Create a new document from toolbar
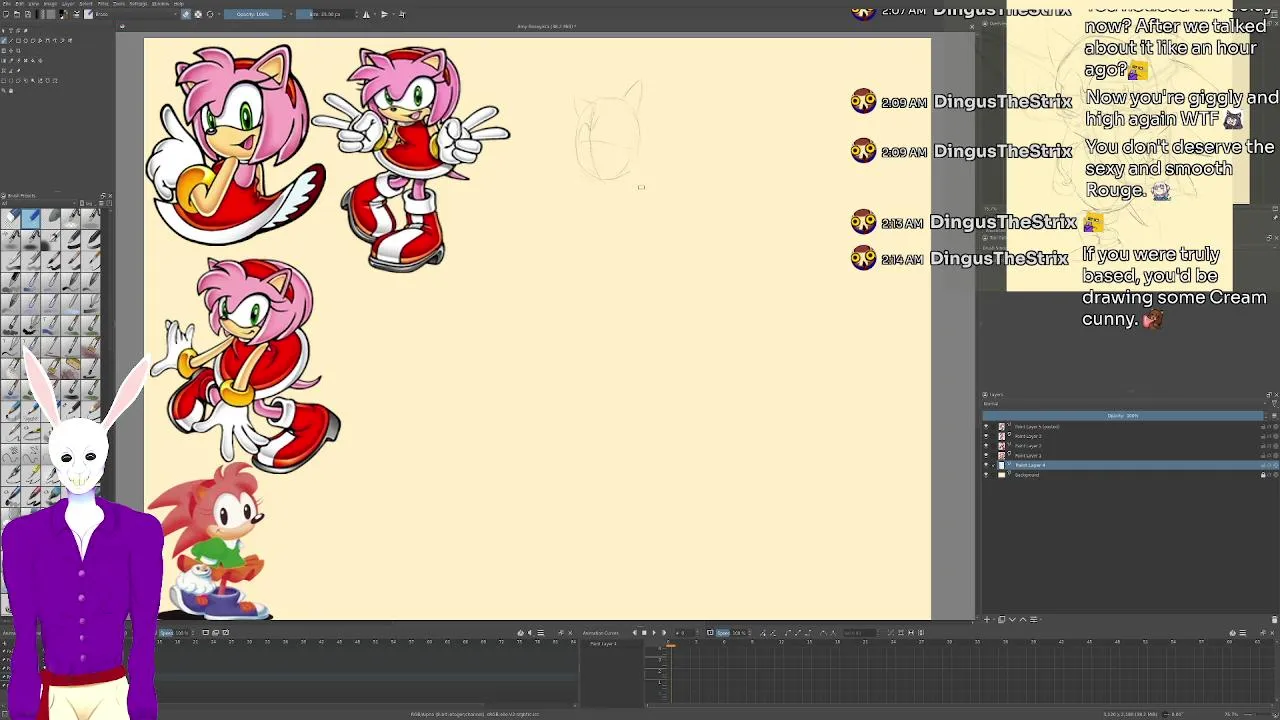Viewport: 1280px width, 720px height. coord(6,14)
